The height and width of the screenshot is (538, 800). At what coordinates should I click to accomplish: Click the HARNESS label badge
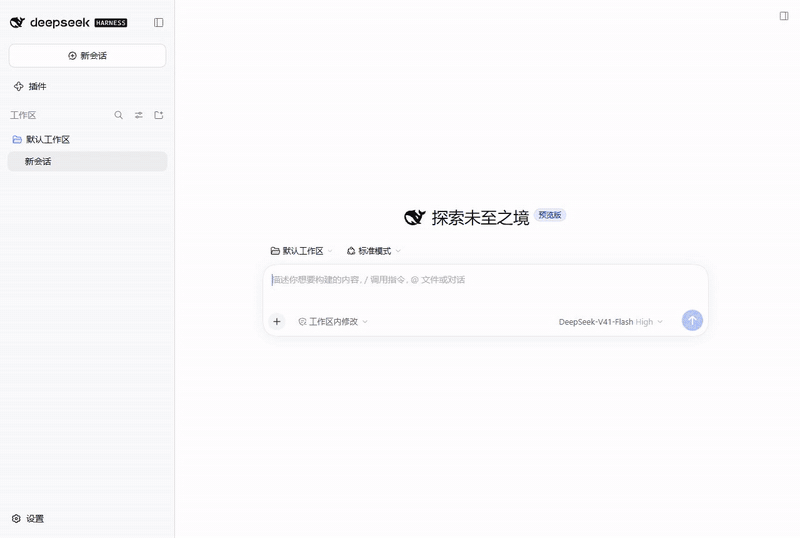click(111, 23)
